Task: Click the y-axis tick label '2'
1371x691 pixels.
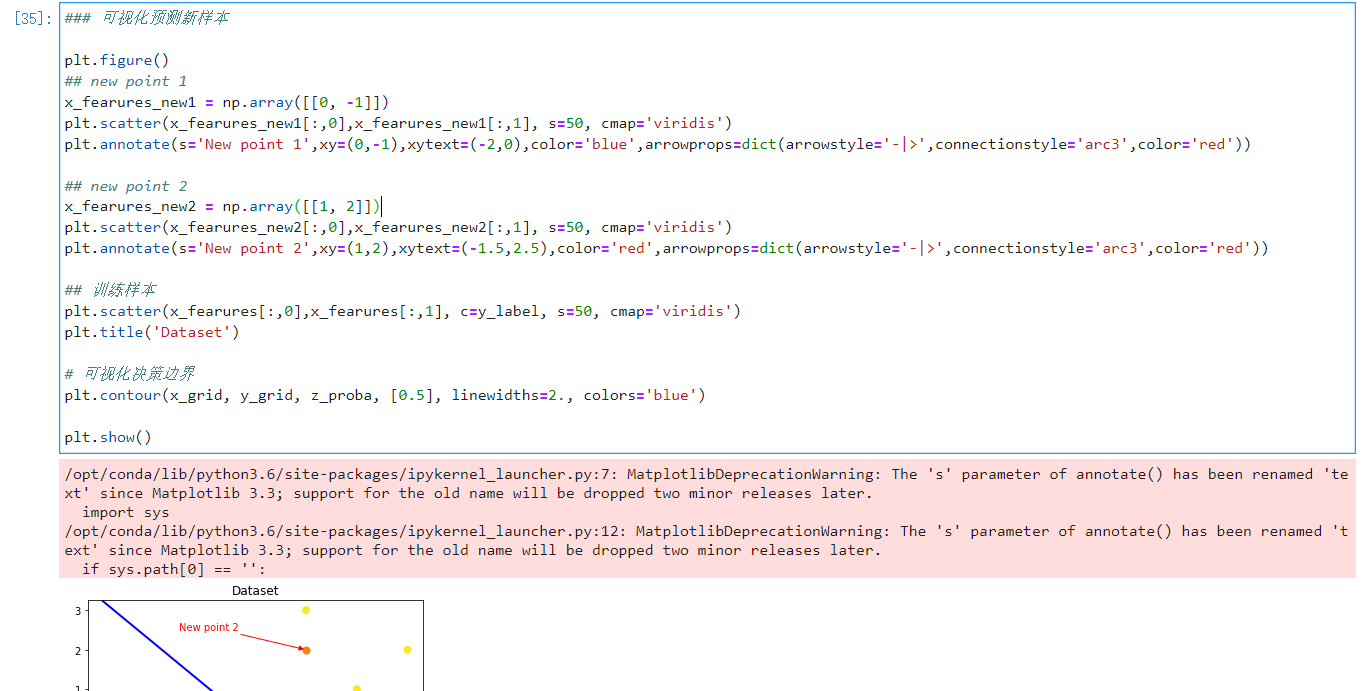Action: [x=77, y=650]
